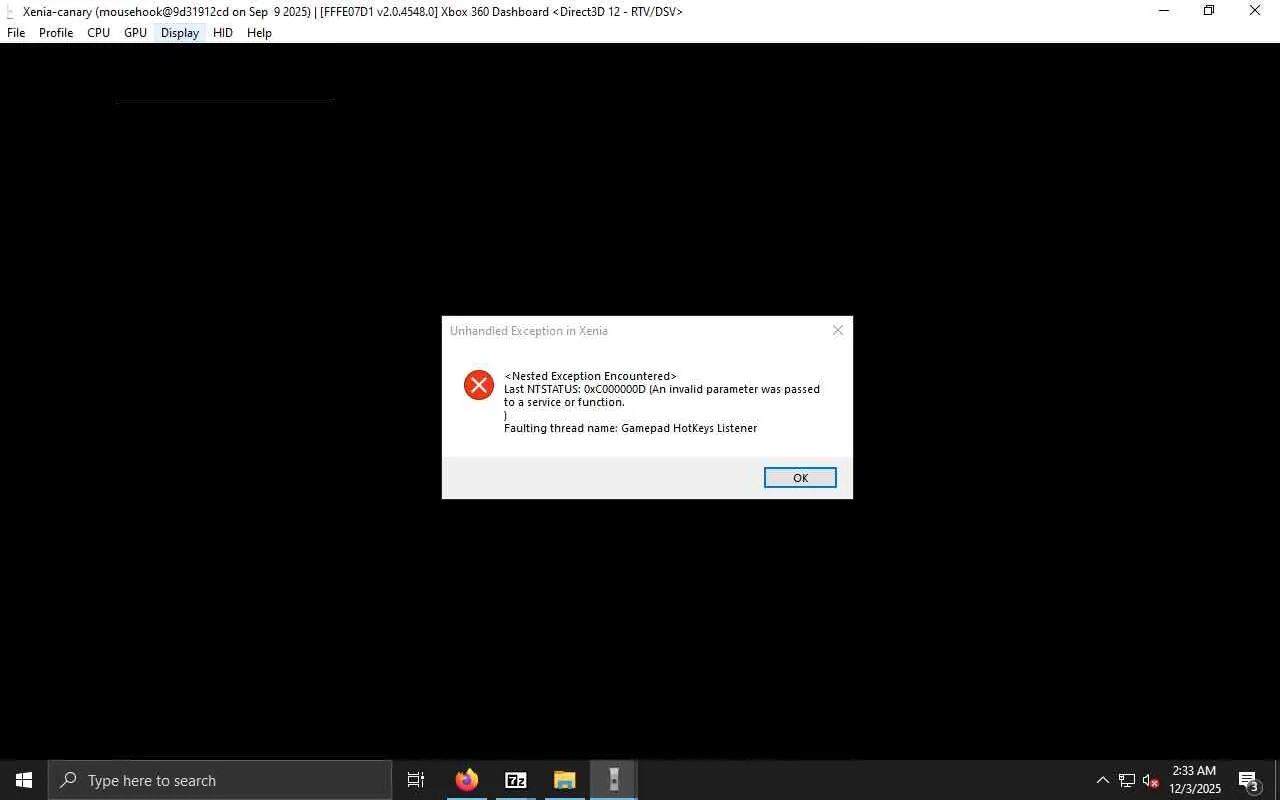
Task: Open the File menu
Action: pos(16,33)
